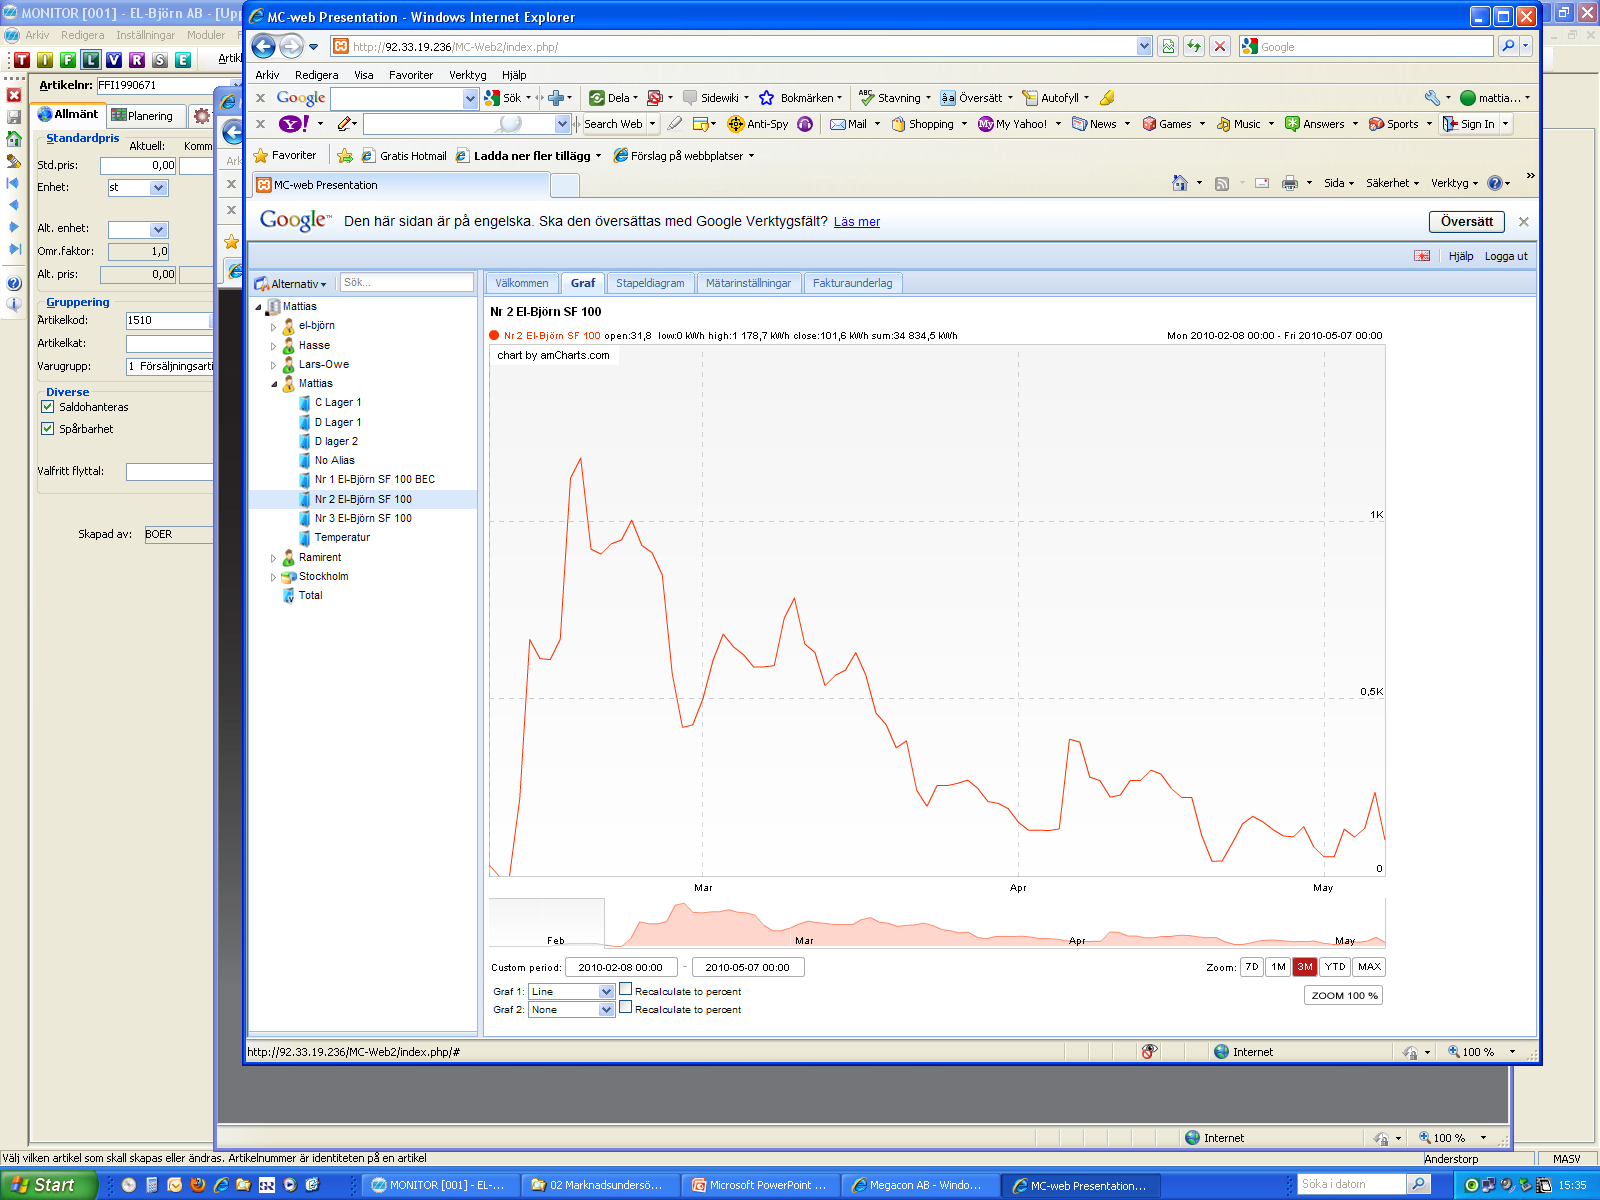The image size is (1600, 1200).
Task: Click the custom period start date field
Action: [x=621, y=967]
